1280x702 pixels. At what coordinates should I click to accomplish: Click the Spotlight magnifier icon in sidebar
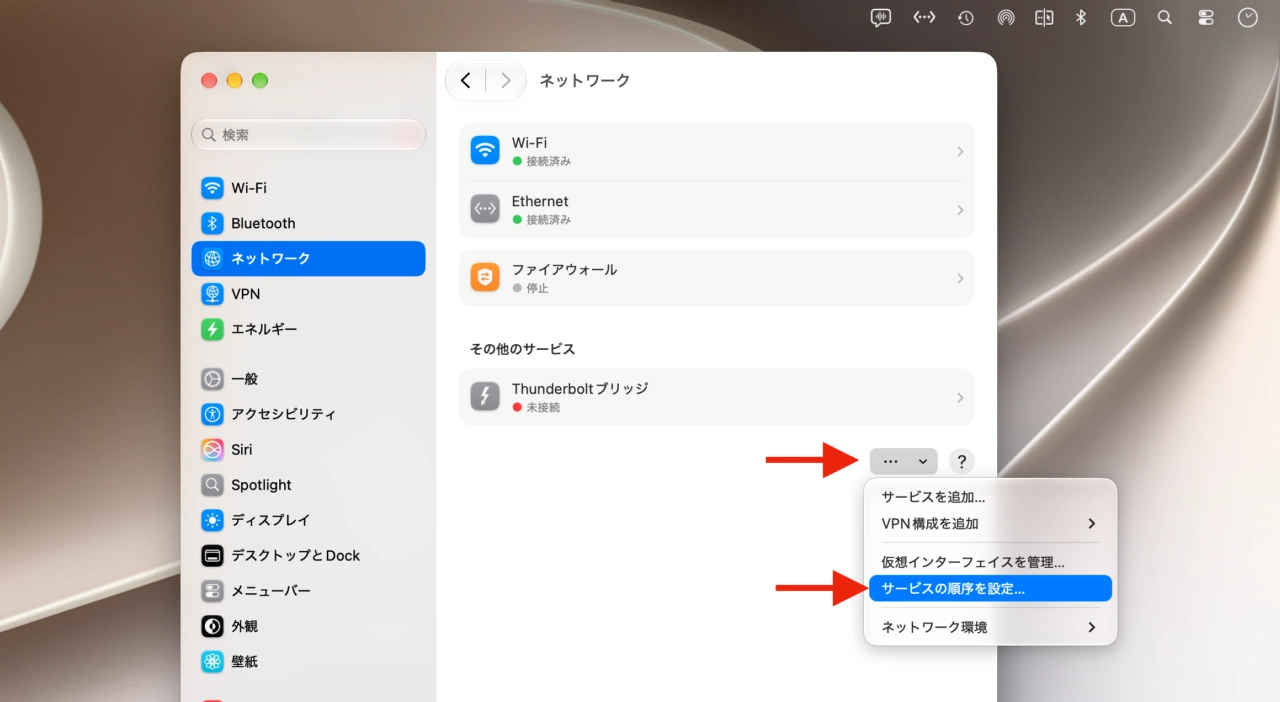tap(212, 485)
